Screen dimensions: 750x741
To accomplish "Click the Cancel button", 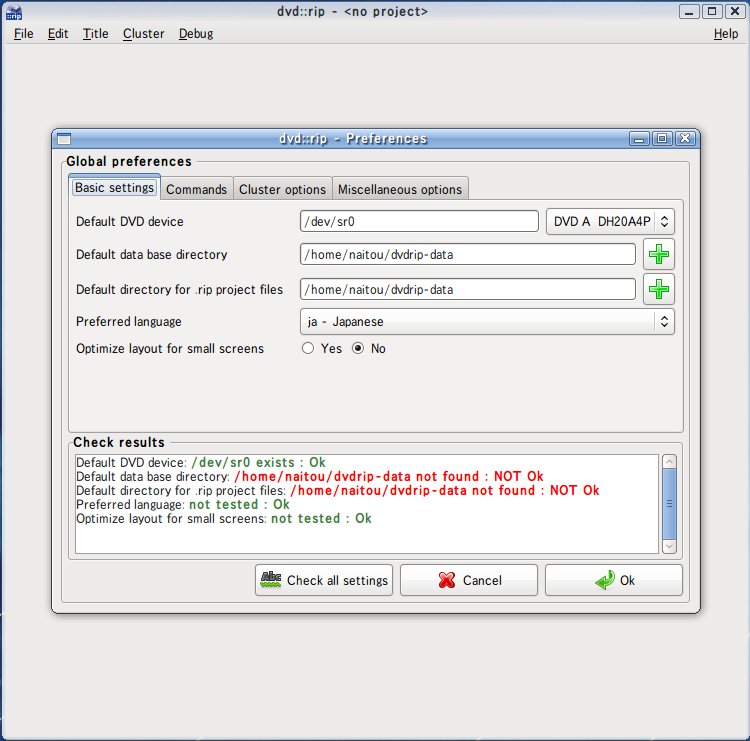I will 469,580.
